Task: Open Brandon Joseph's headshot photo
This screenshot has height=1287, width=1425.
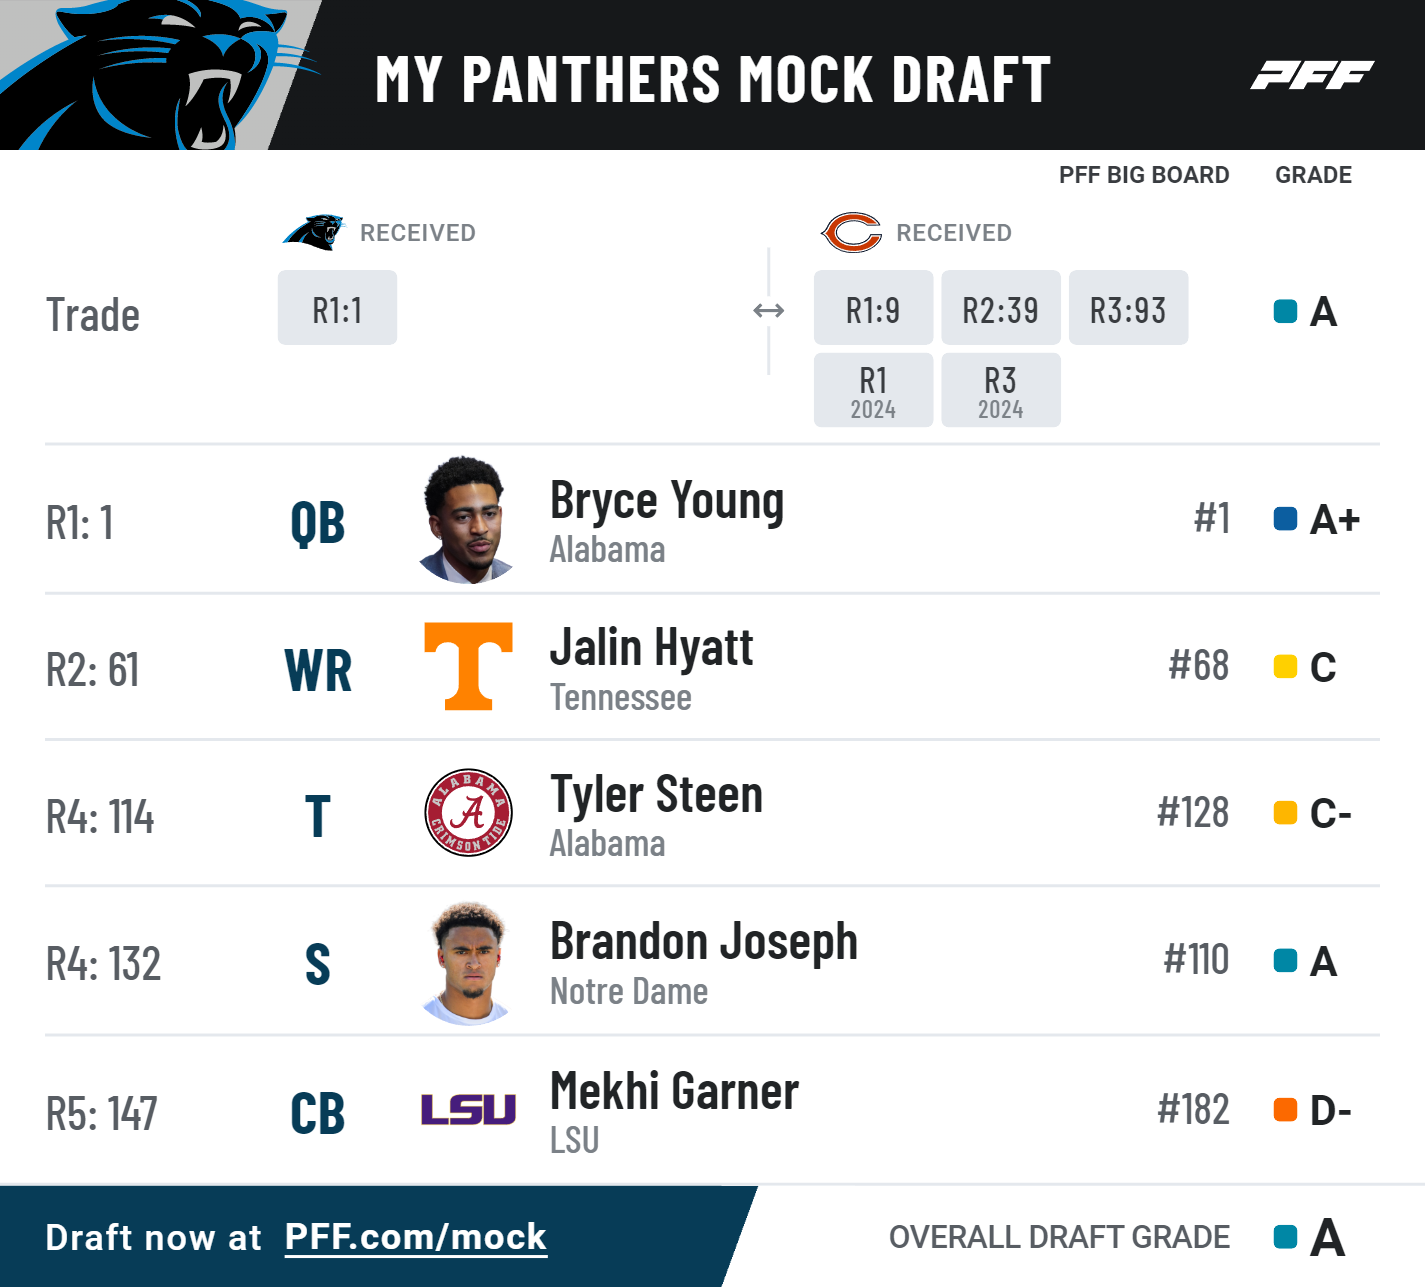Action: (467, 963)
